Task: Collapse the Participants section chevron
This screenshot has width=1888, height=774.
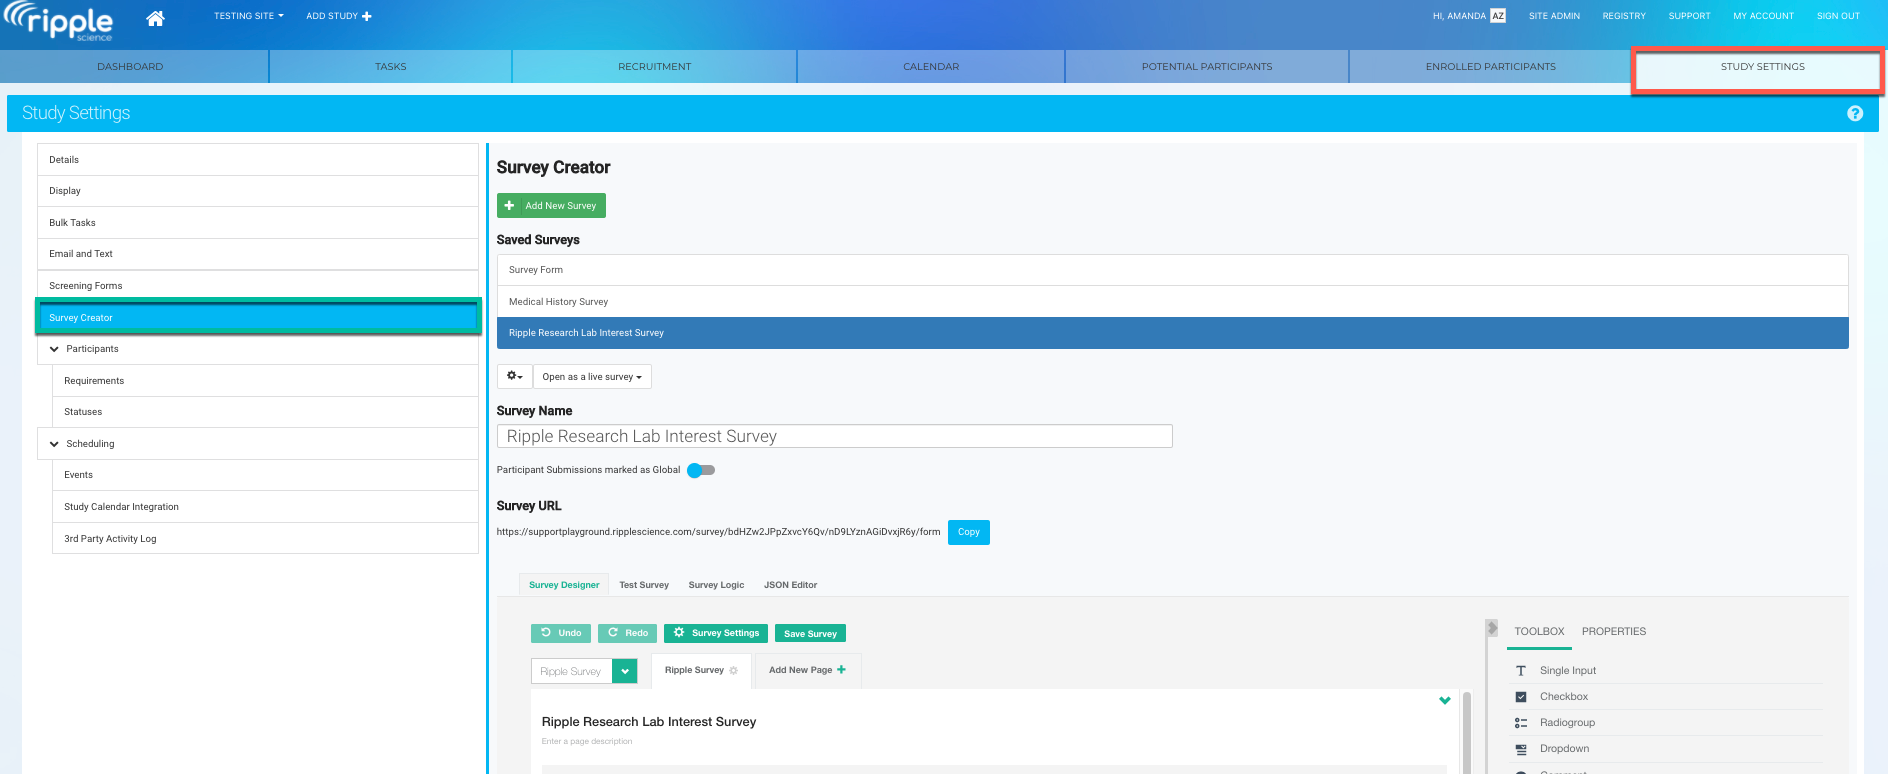Action: [x=54, y=349]
